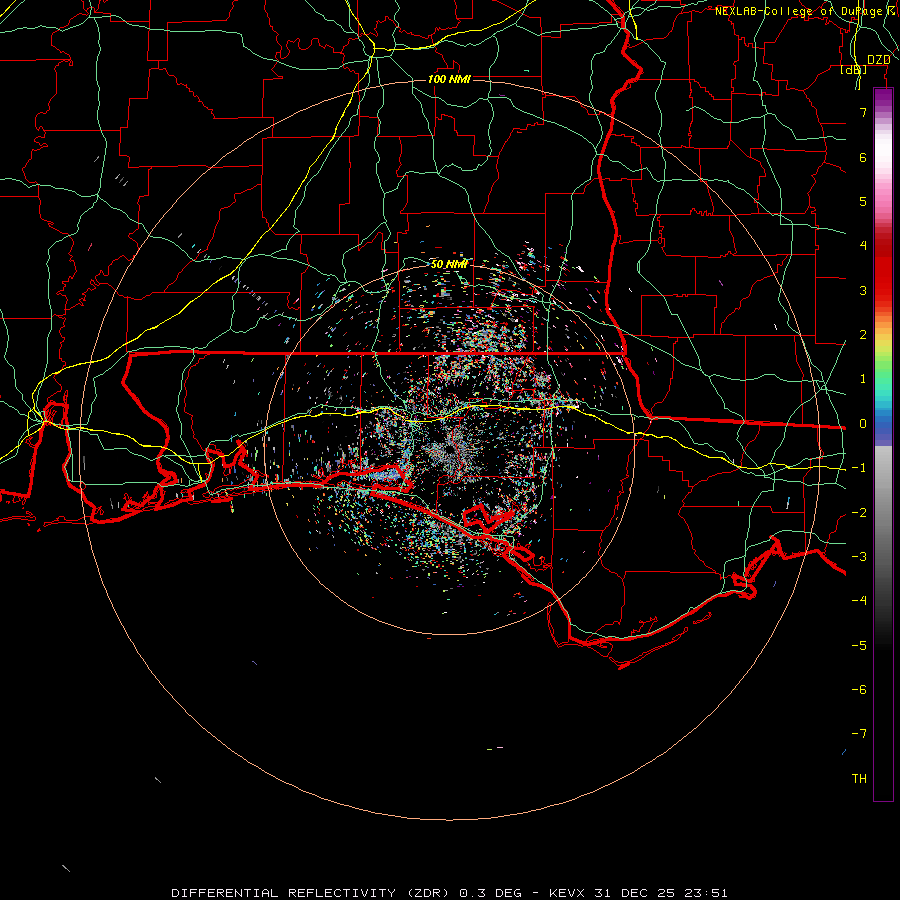Click the "4" tick label on scale
Viewport: 900px width, 900px height.
[x=863, y=246]
